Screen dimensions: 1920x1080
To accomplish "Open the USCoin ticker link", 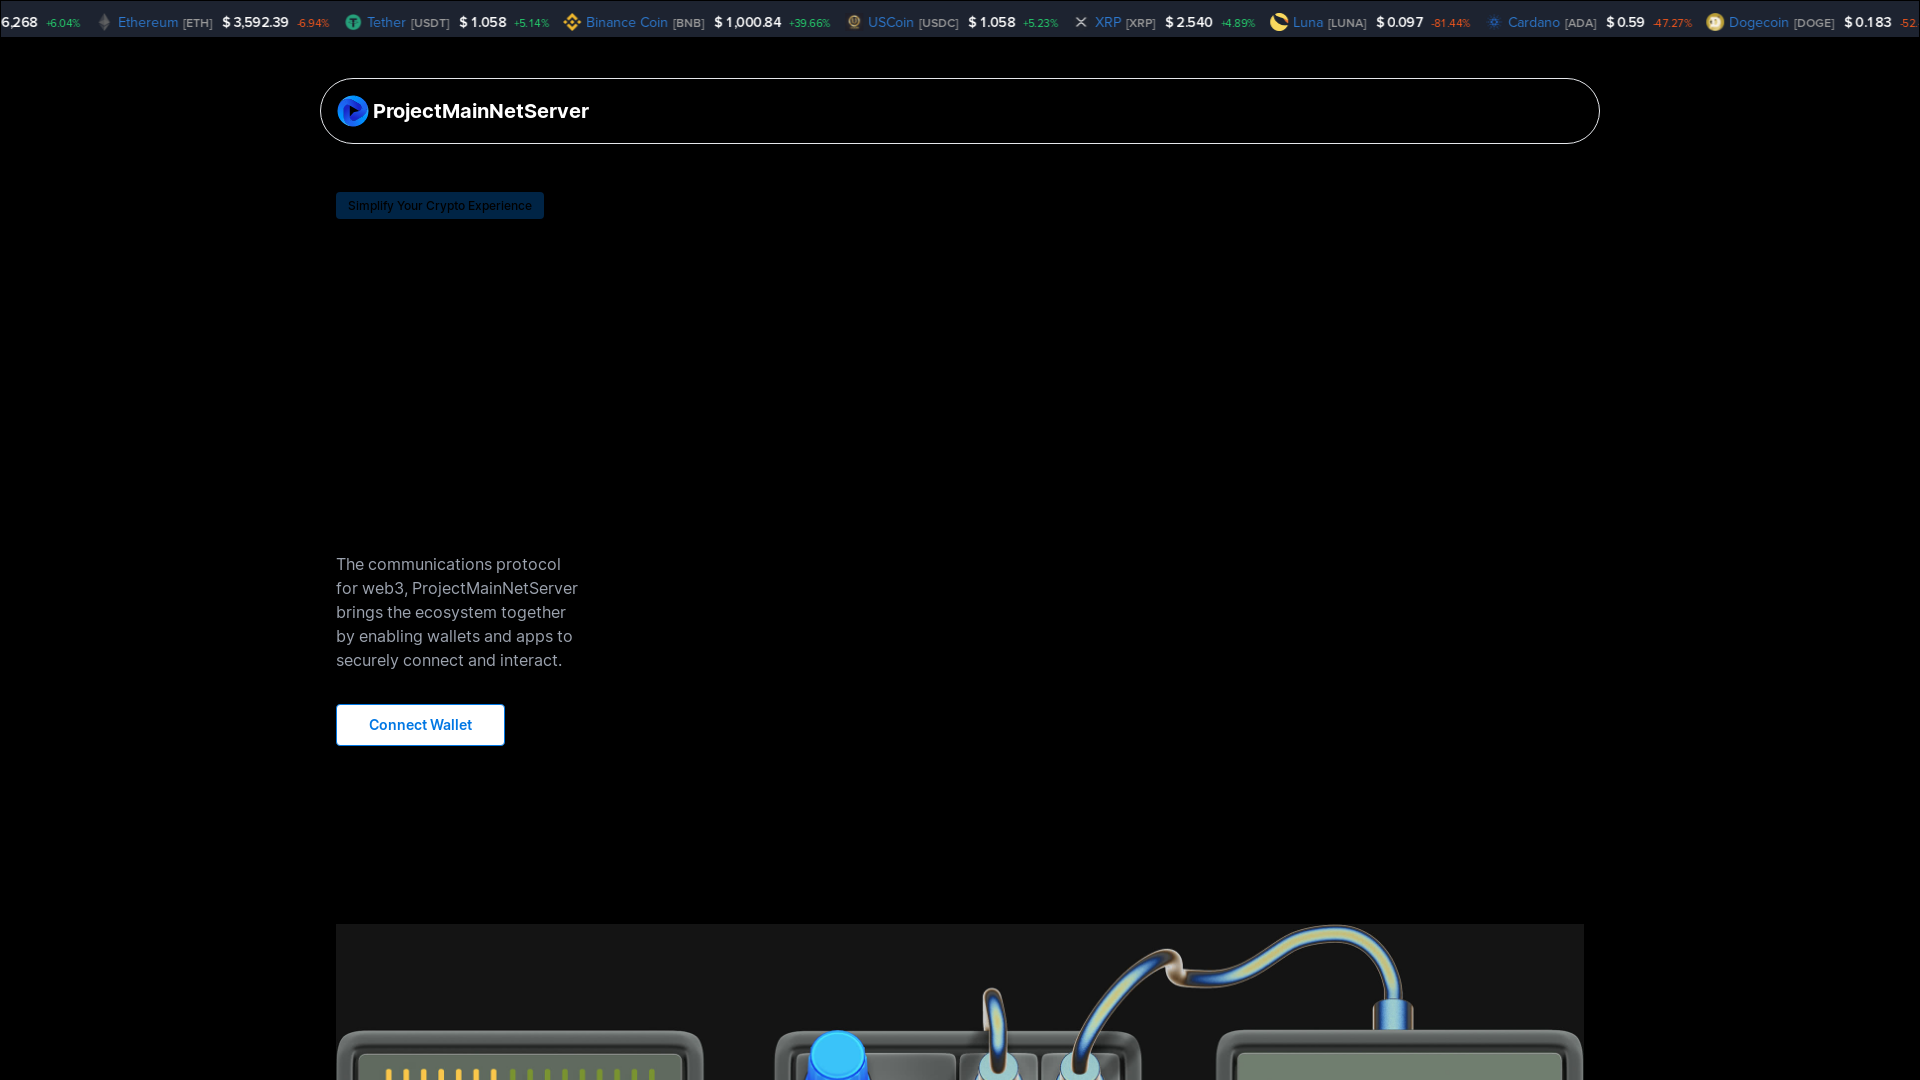I will click(890, 22).
